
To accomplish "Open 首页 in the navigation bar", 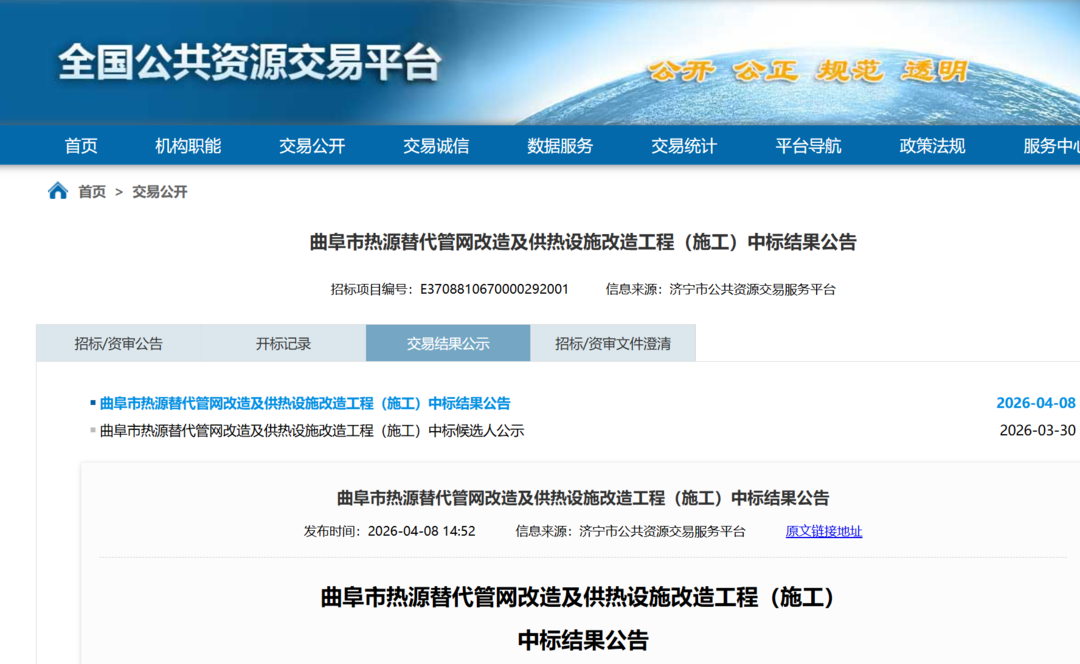I will [81, 146].
